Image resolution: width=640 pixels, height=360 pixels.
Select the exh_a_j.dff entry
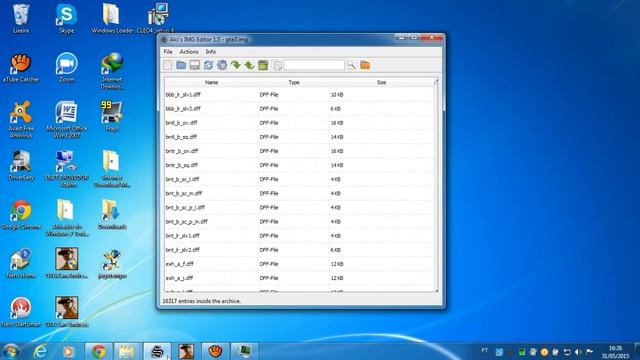pos(299,278)
